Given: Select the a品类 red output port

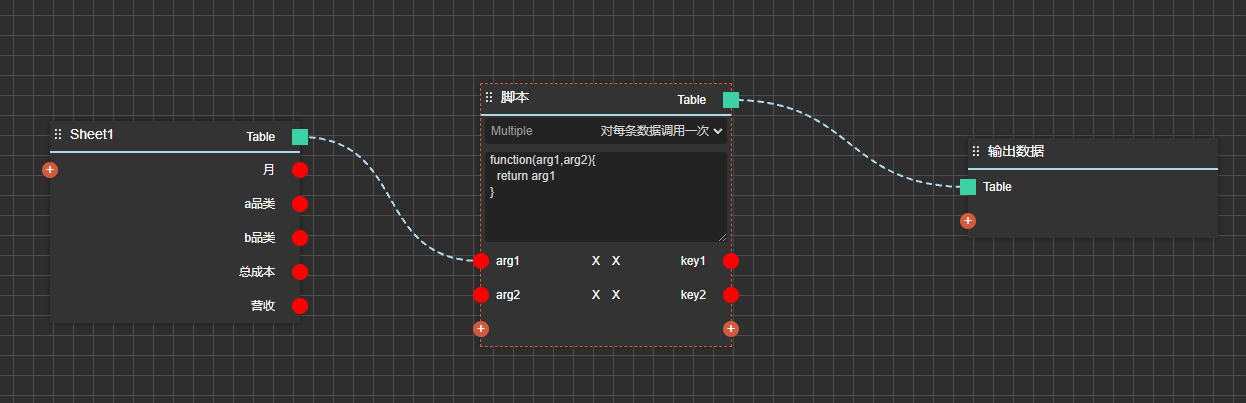Looking at the screenshot, I should [300, 204].
